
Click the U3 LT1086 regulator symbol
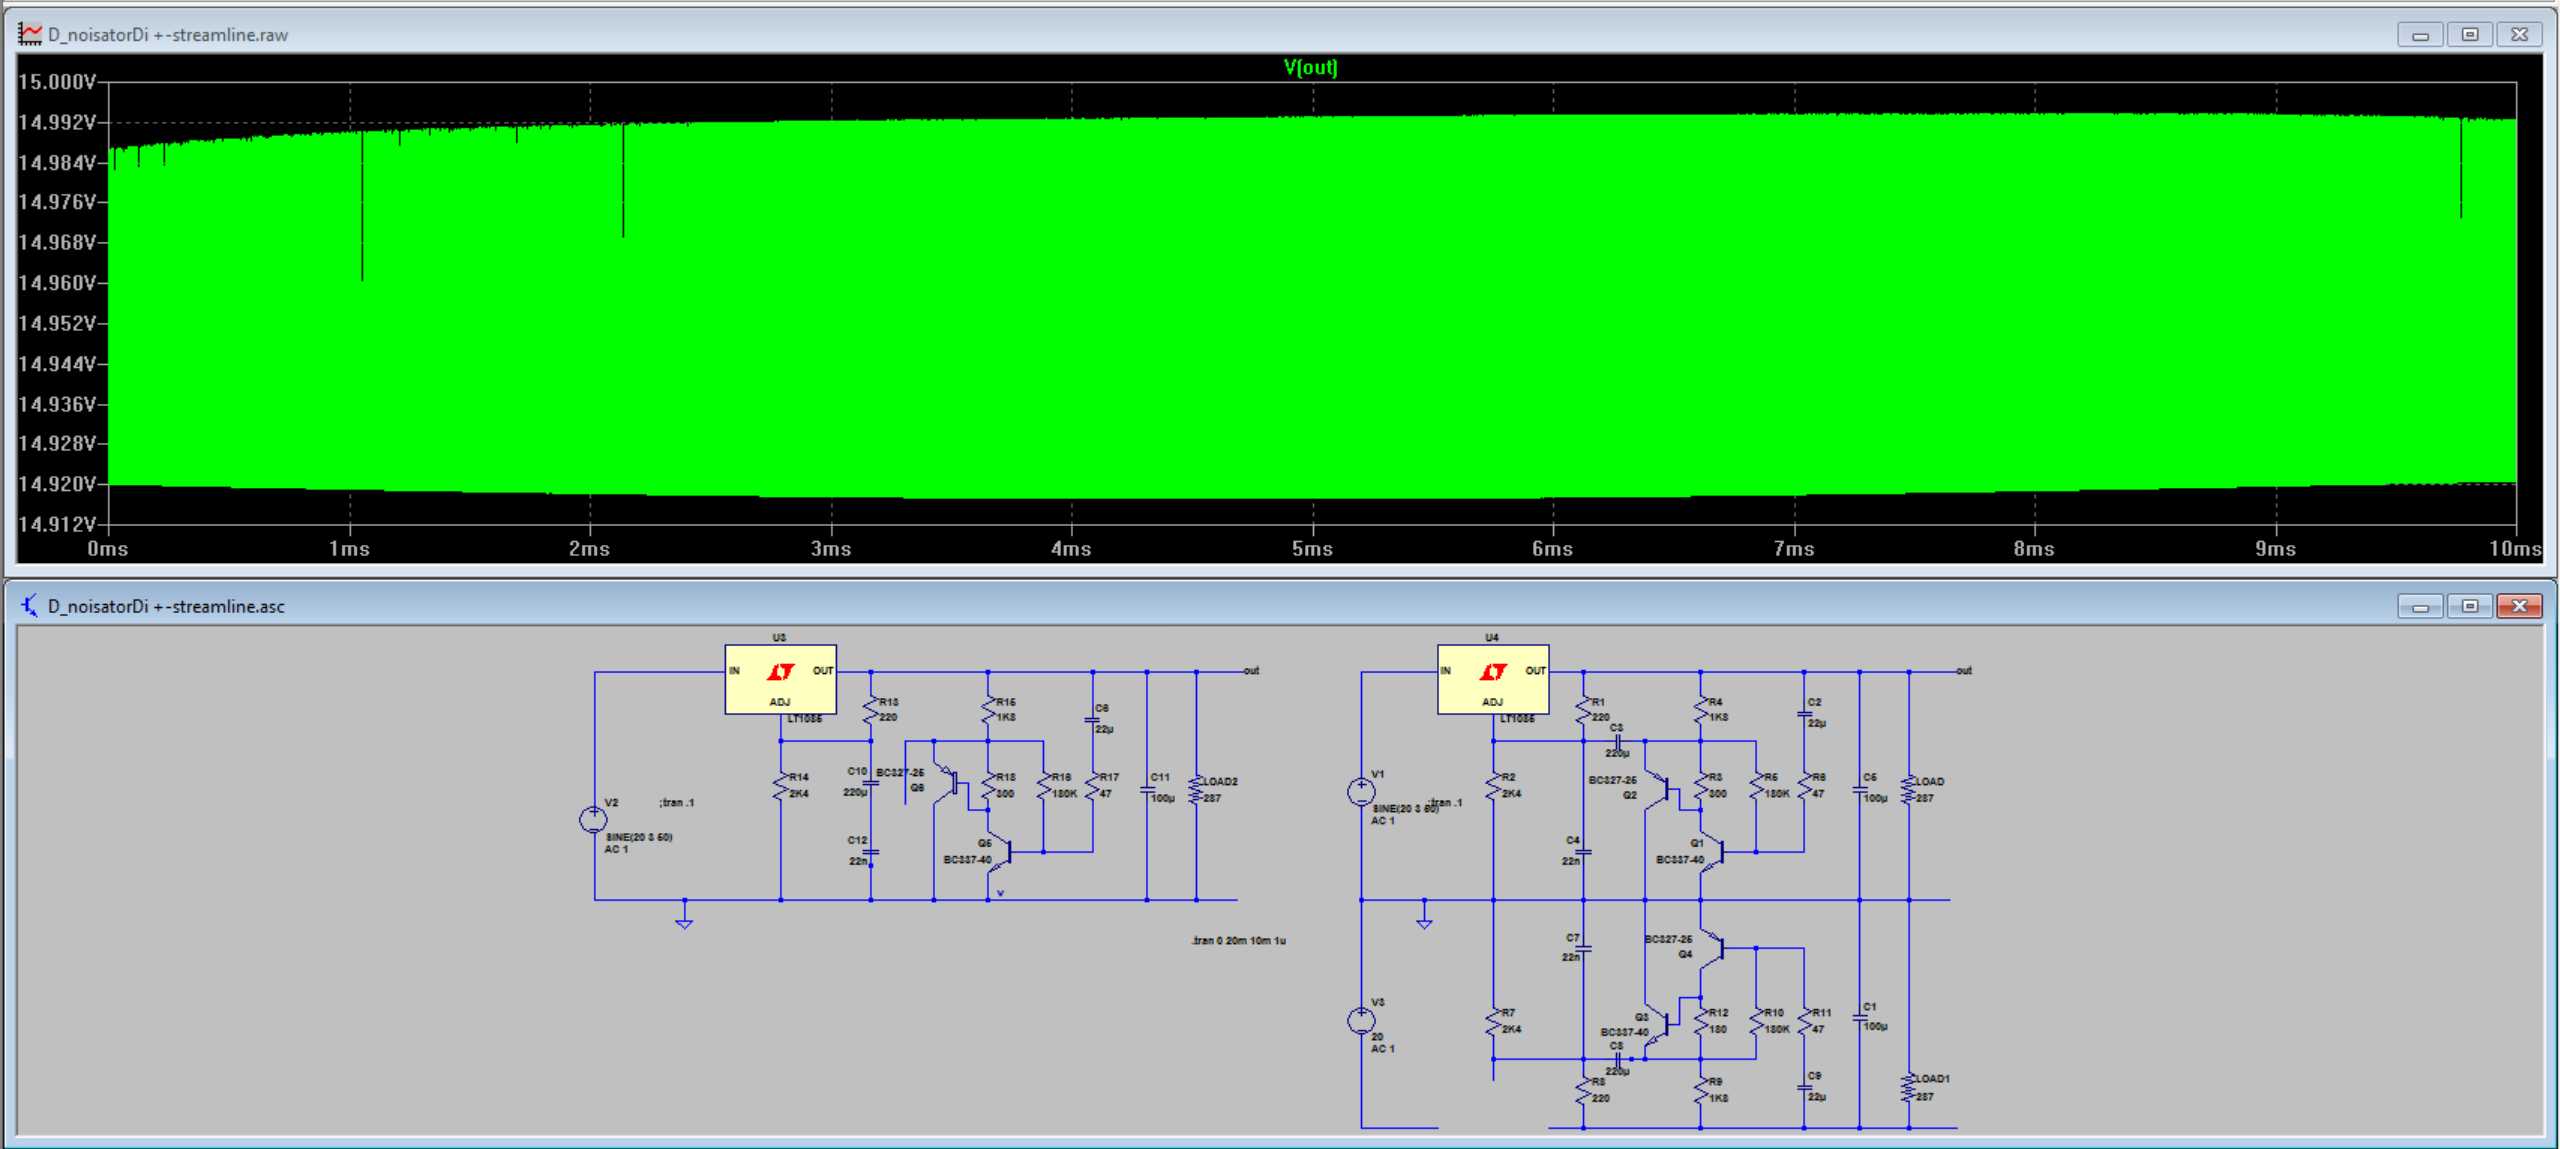pos(780,679)
